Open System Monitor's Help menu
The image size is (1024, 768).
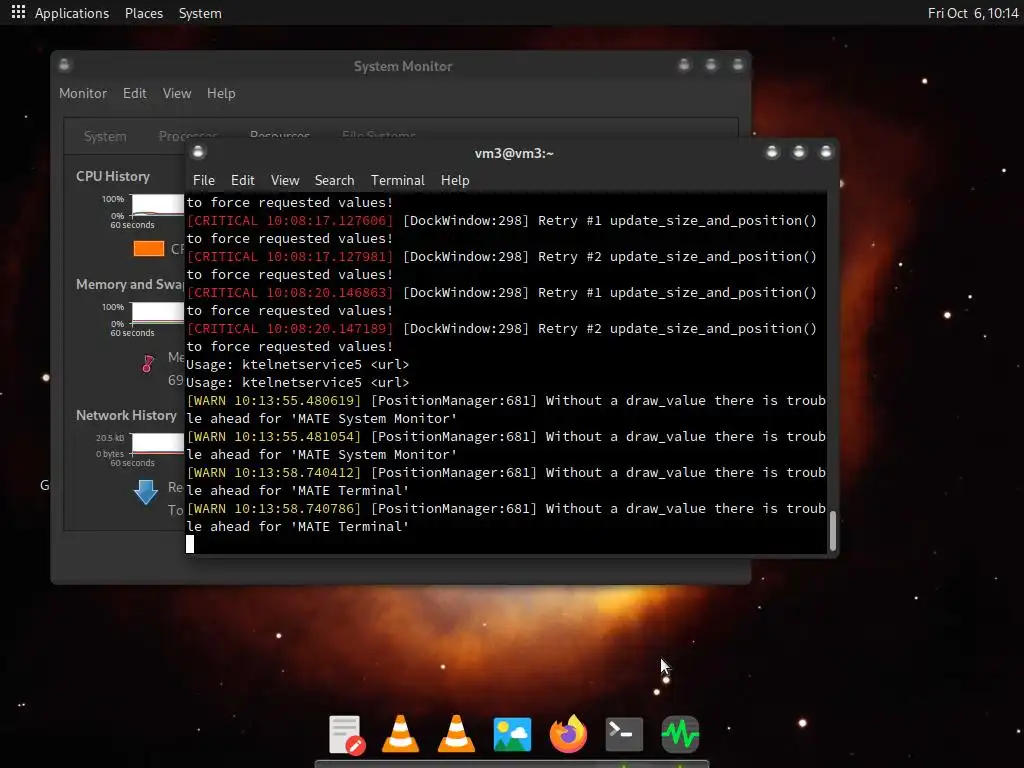coord(221,93)
